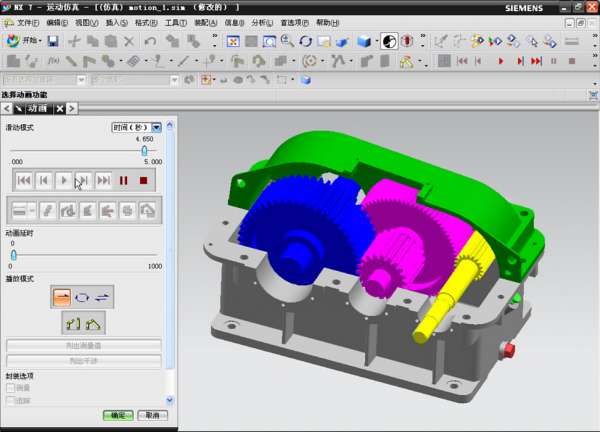Click toolbar gray stop square
Viewport: 600px width, 432px height.
(572, 61)
